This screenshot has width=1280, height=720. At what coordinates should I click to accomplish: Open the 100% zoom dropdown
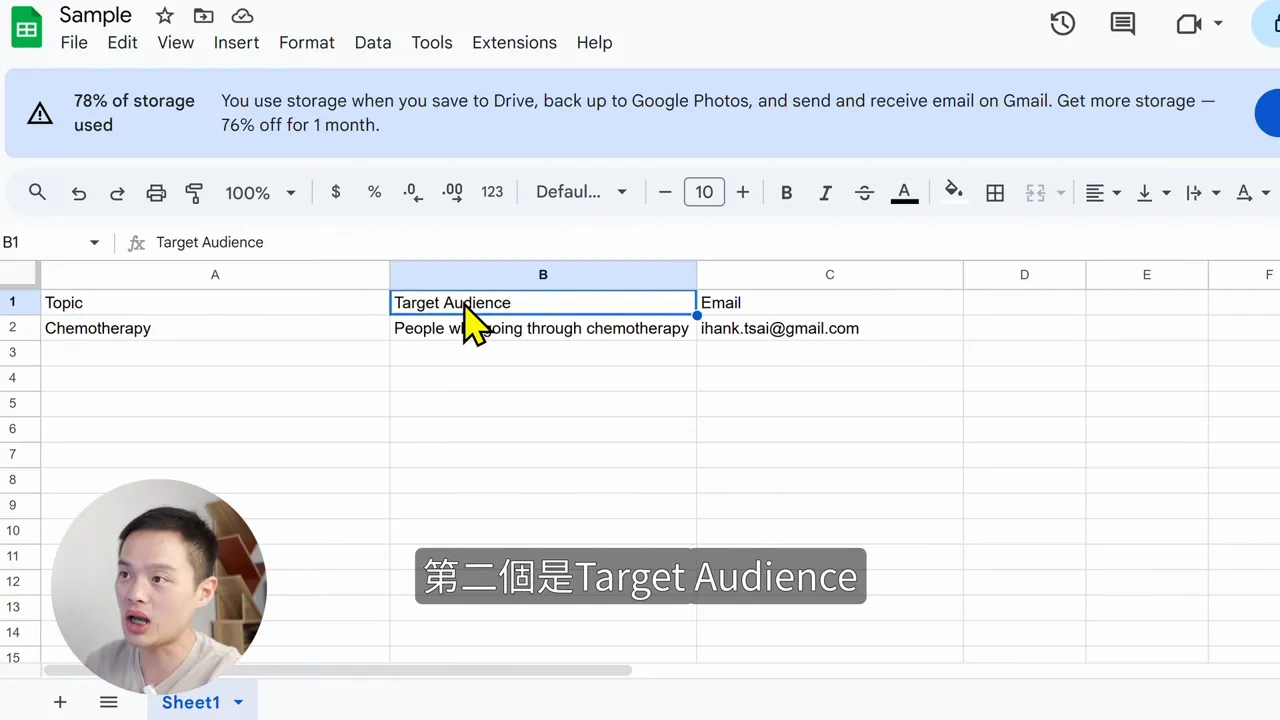point(260,193)
